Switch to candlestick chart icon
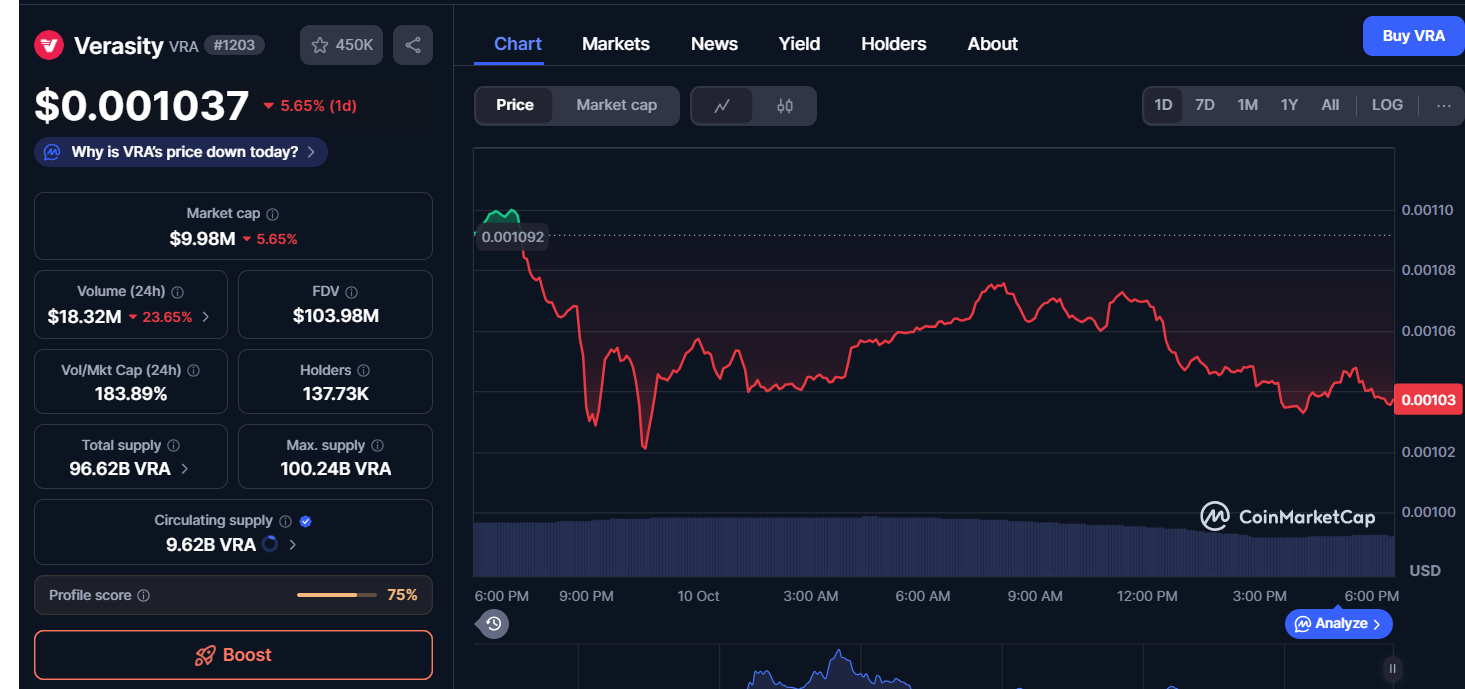1465x689 pixels. 785,106
